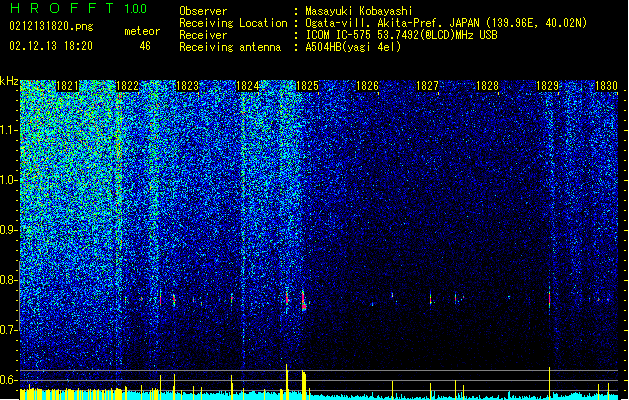
Task: Click the 1829 time marker
Action: (548, 86)
